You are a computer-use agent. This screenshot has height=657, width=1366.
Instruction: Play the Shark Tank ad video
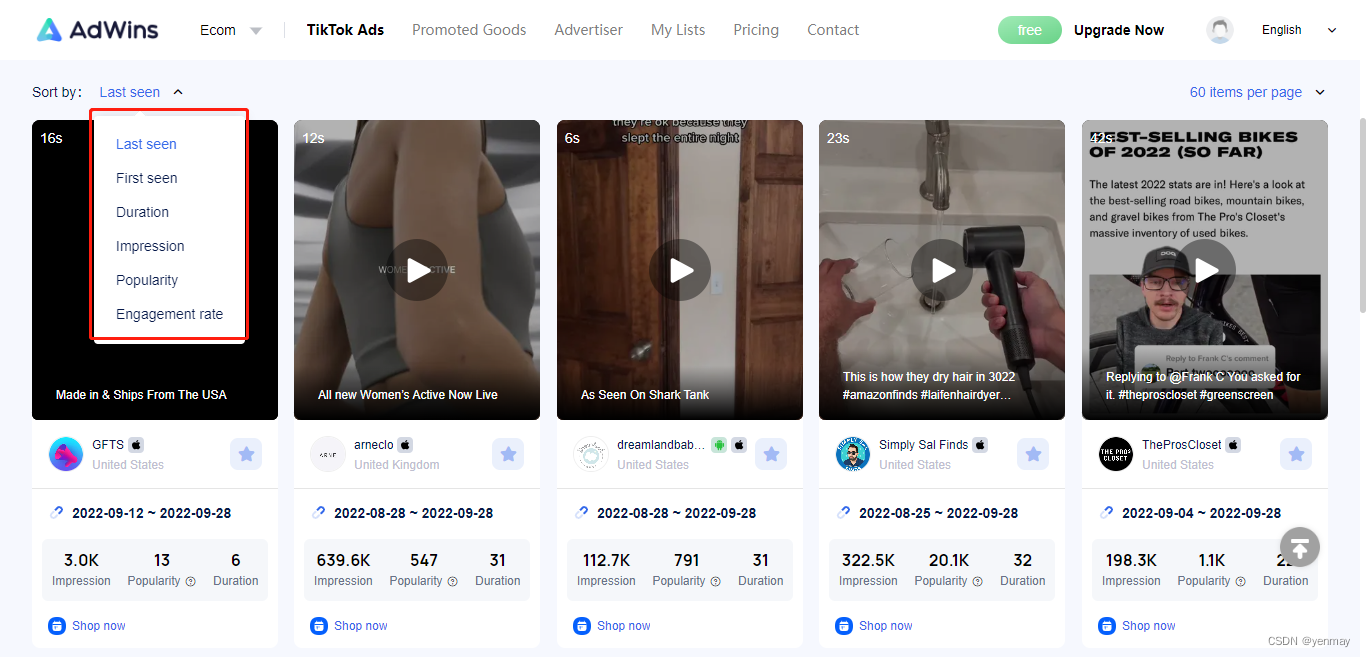pyautogui.click(x=680, y=270)
